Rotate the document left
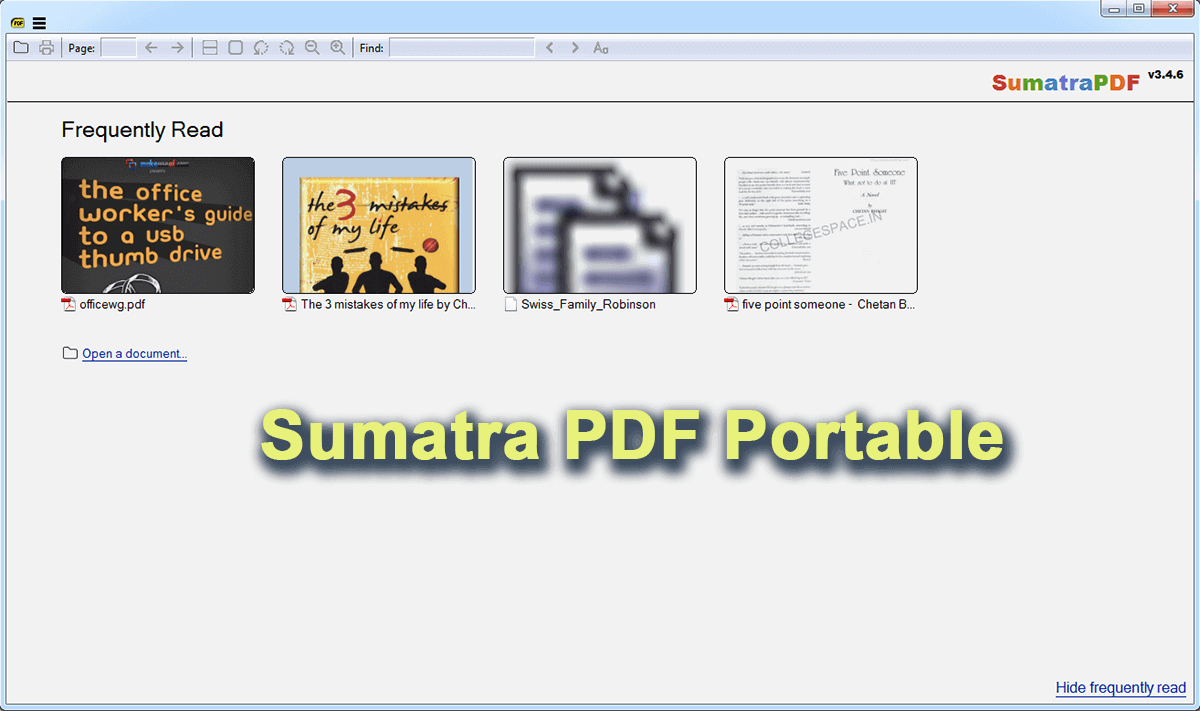This screenshot has width=1200, height=711. [261, 47]
